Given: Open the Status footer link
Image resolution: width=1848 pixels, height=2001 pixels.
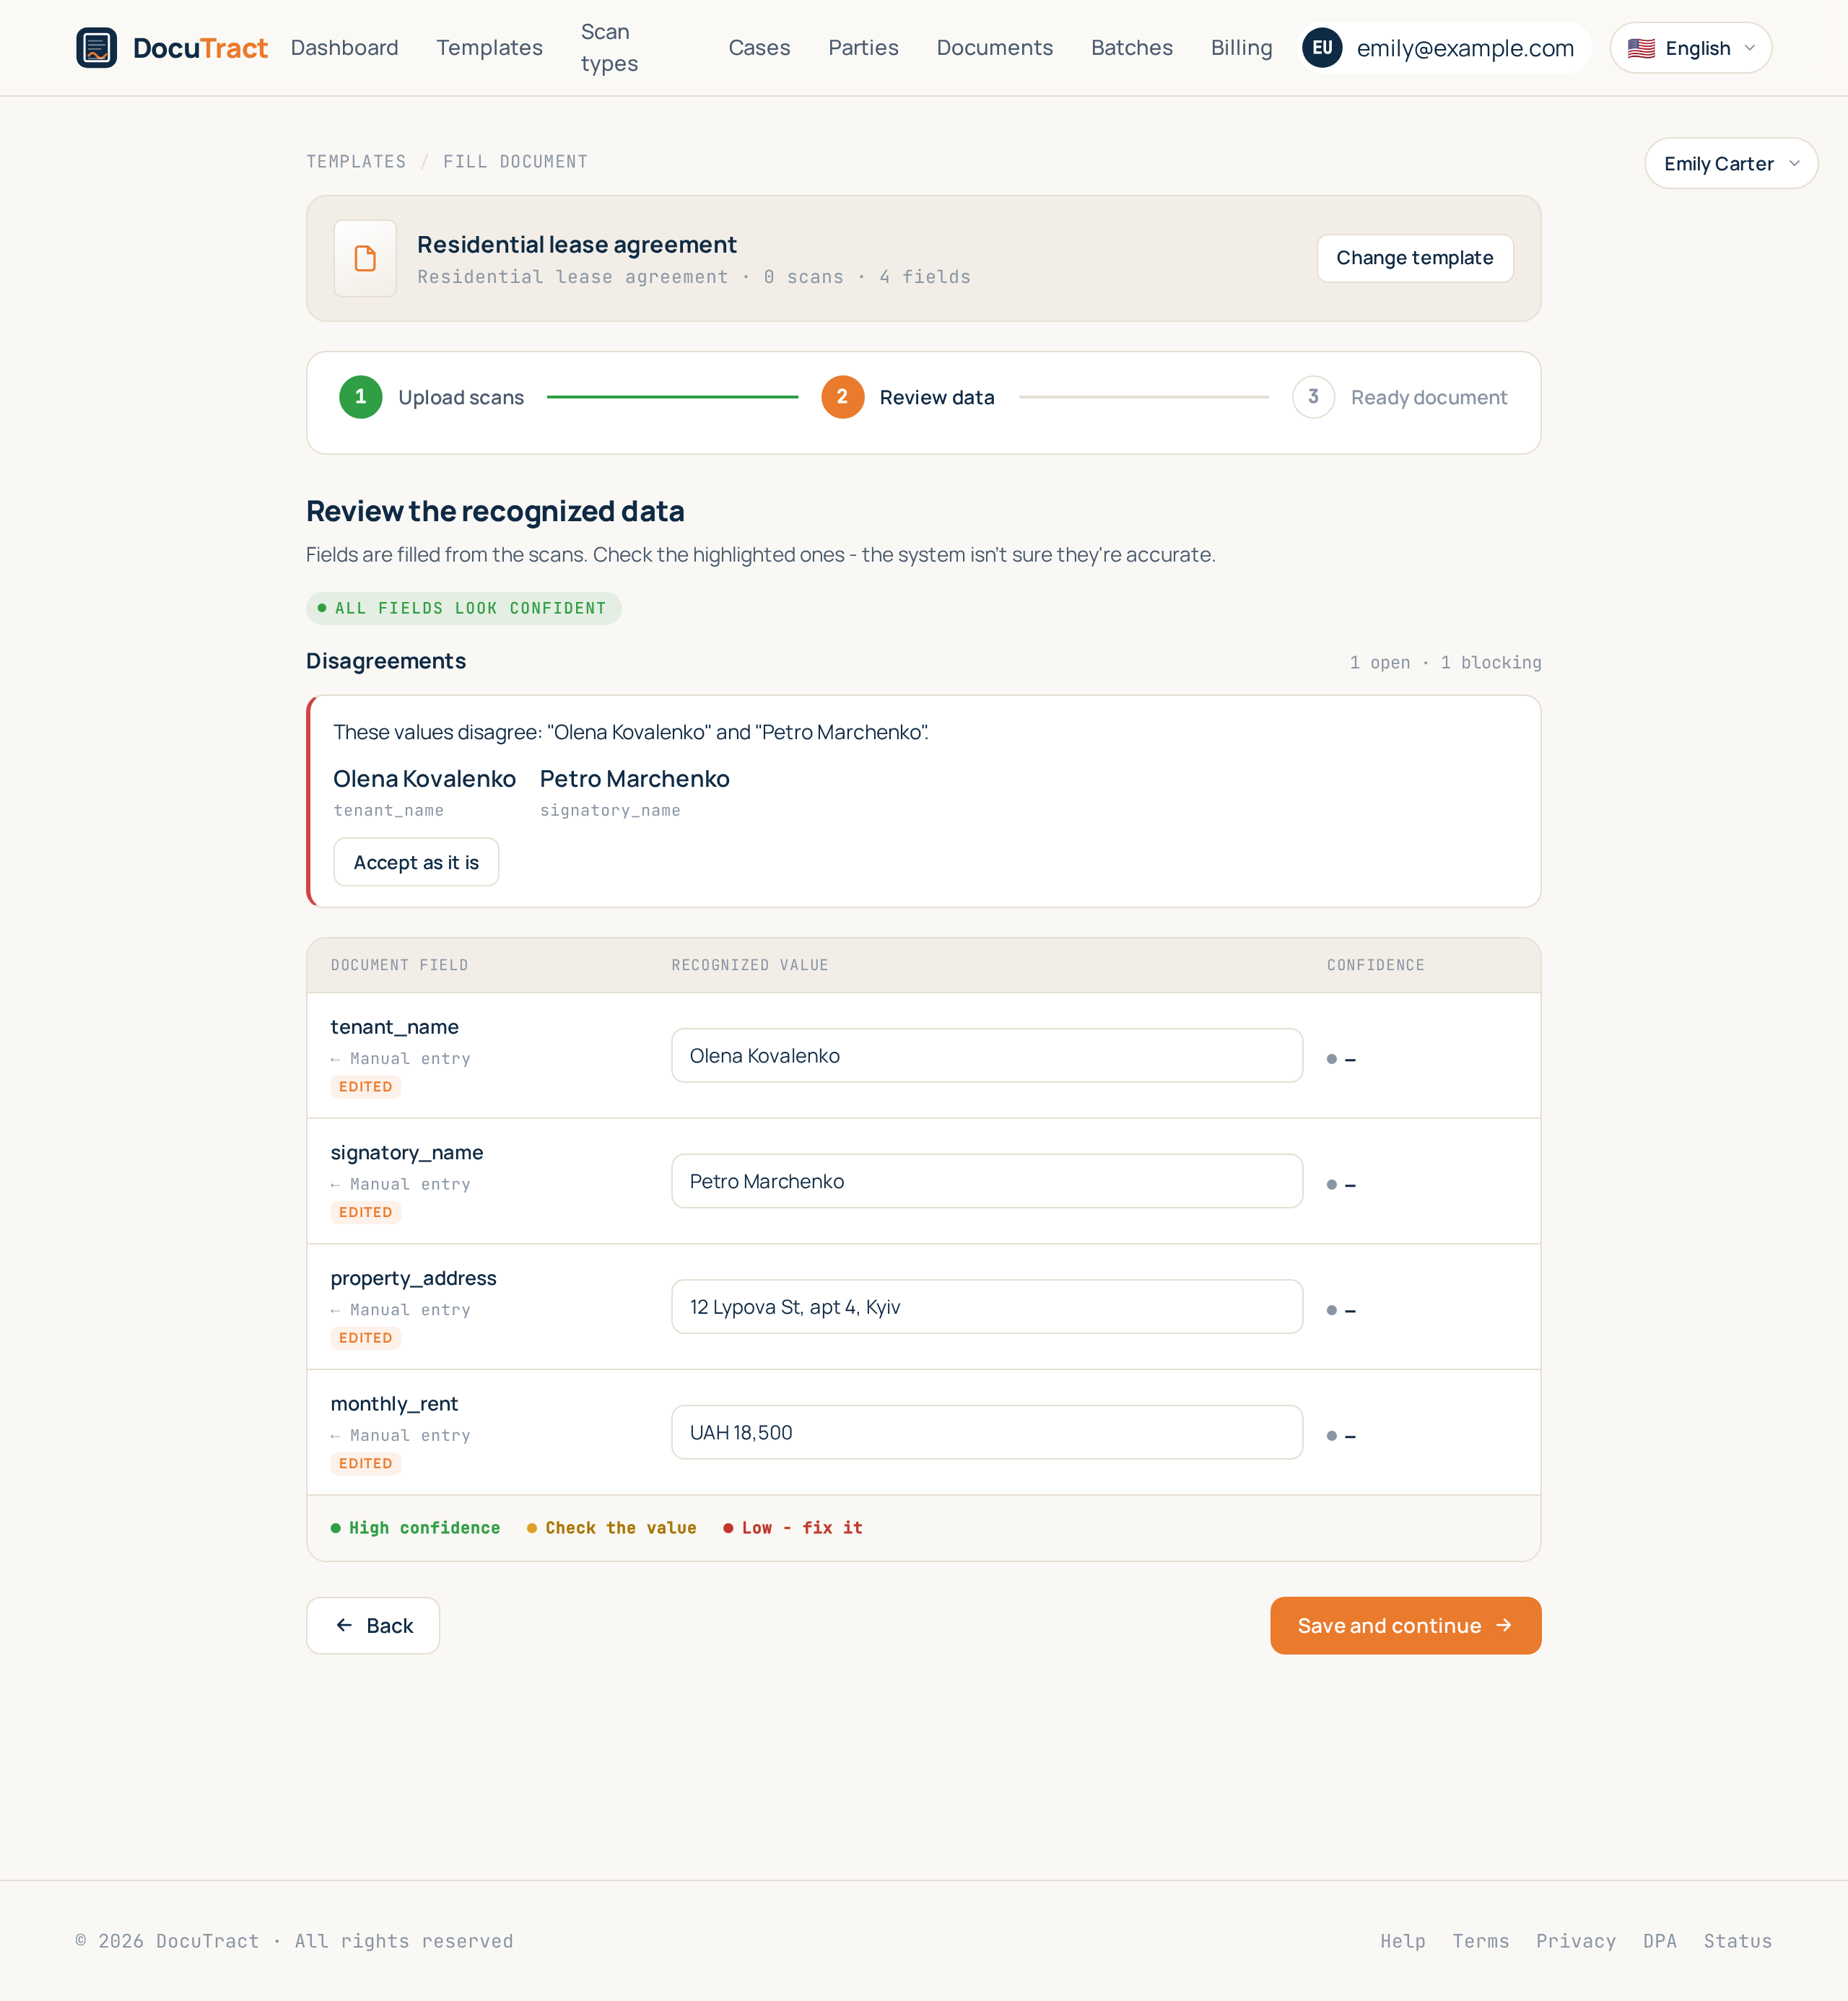Looking at the screenshot, I should [1738, 1941].
